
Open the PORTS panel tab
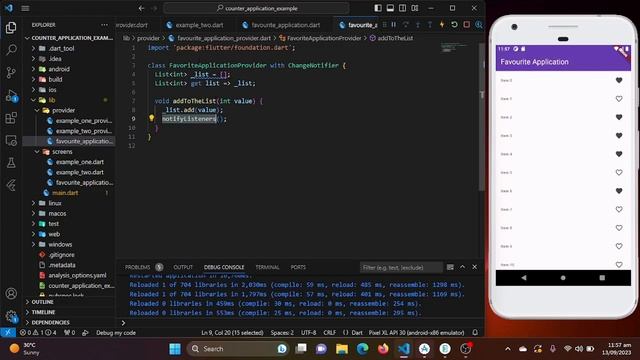pos(298,267)
